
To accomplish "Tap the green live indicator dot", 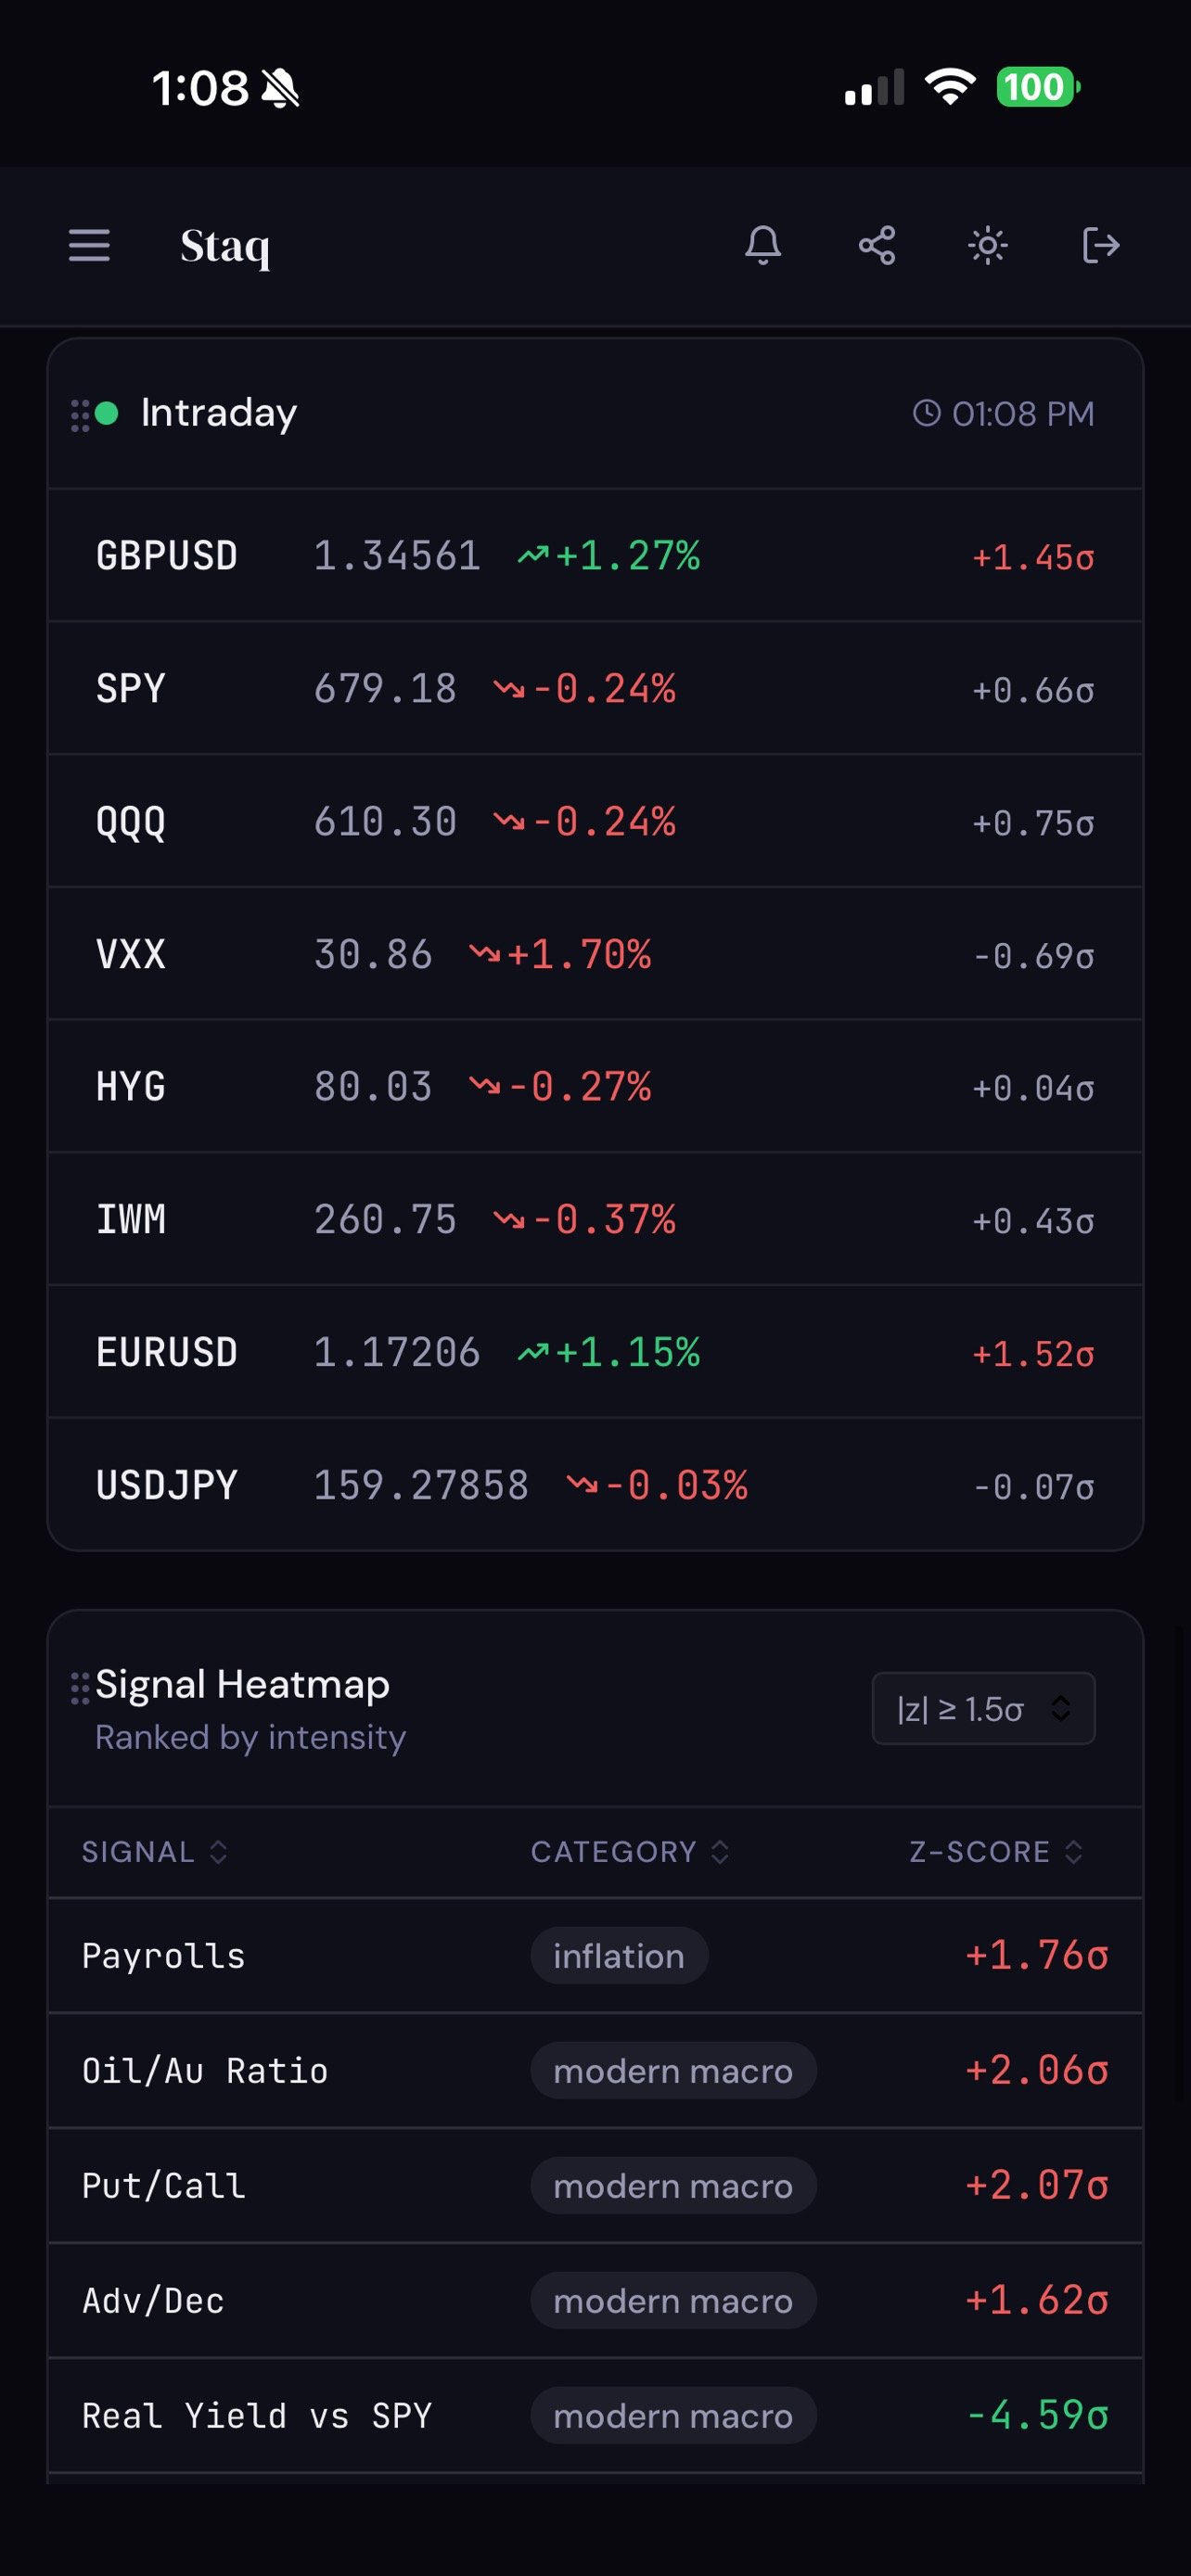I will point(106,413).
